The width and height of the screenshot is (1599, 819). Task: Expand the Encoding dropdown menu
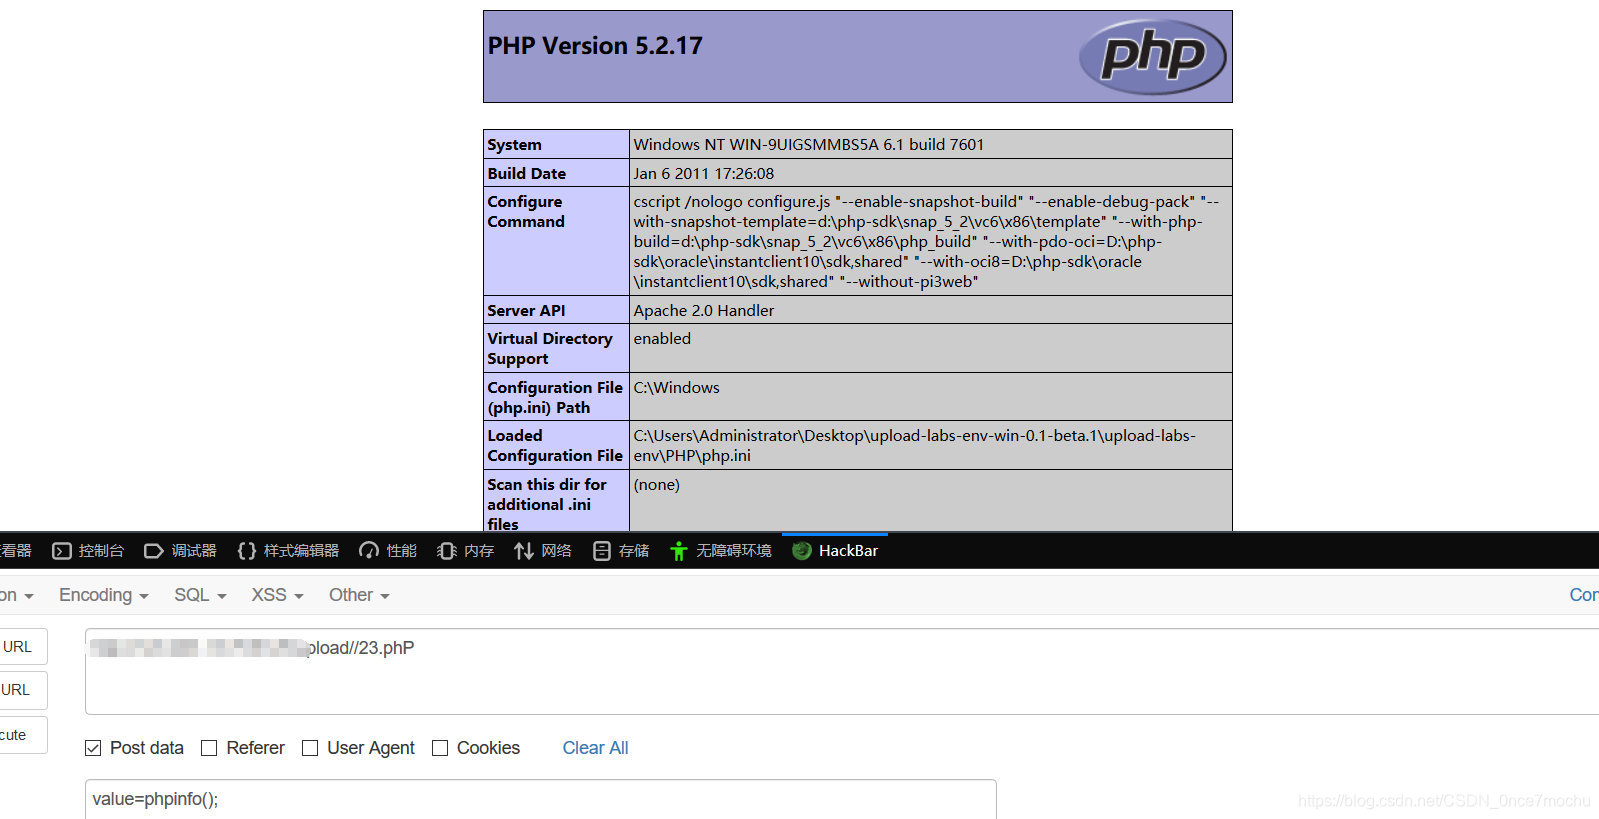104,595
